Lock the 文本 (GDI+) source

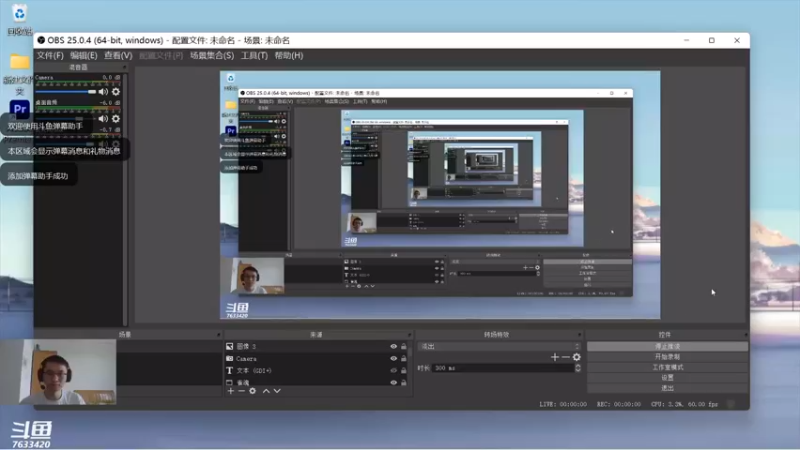(404, 370)
